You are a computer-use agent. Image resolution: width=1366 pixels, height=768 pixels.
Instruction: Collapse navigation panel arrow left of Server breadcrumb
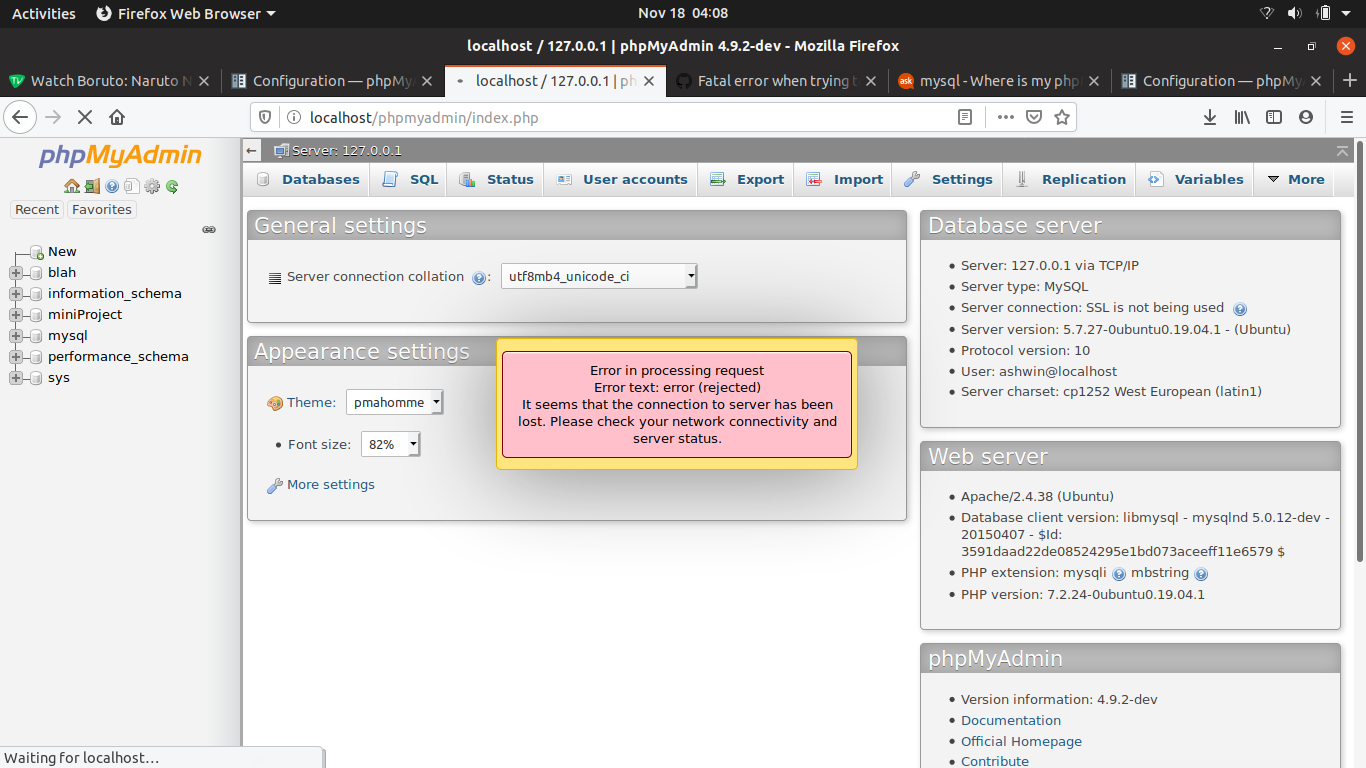tap(252, 150)
